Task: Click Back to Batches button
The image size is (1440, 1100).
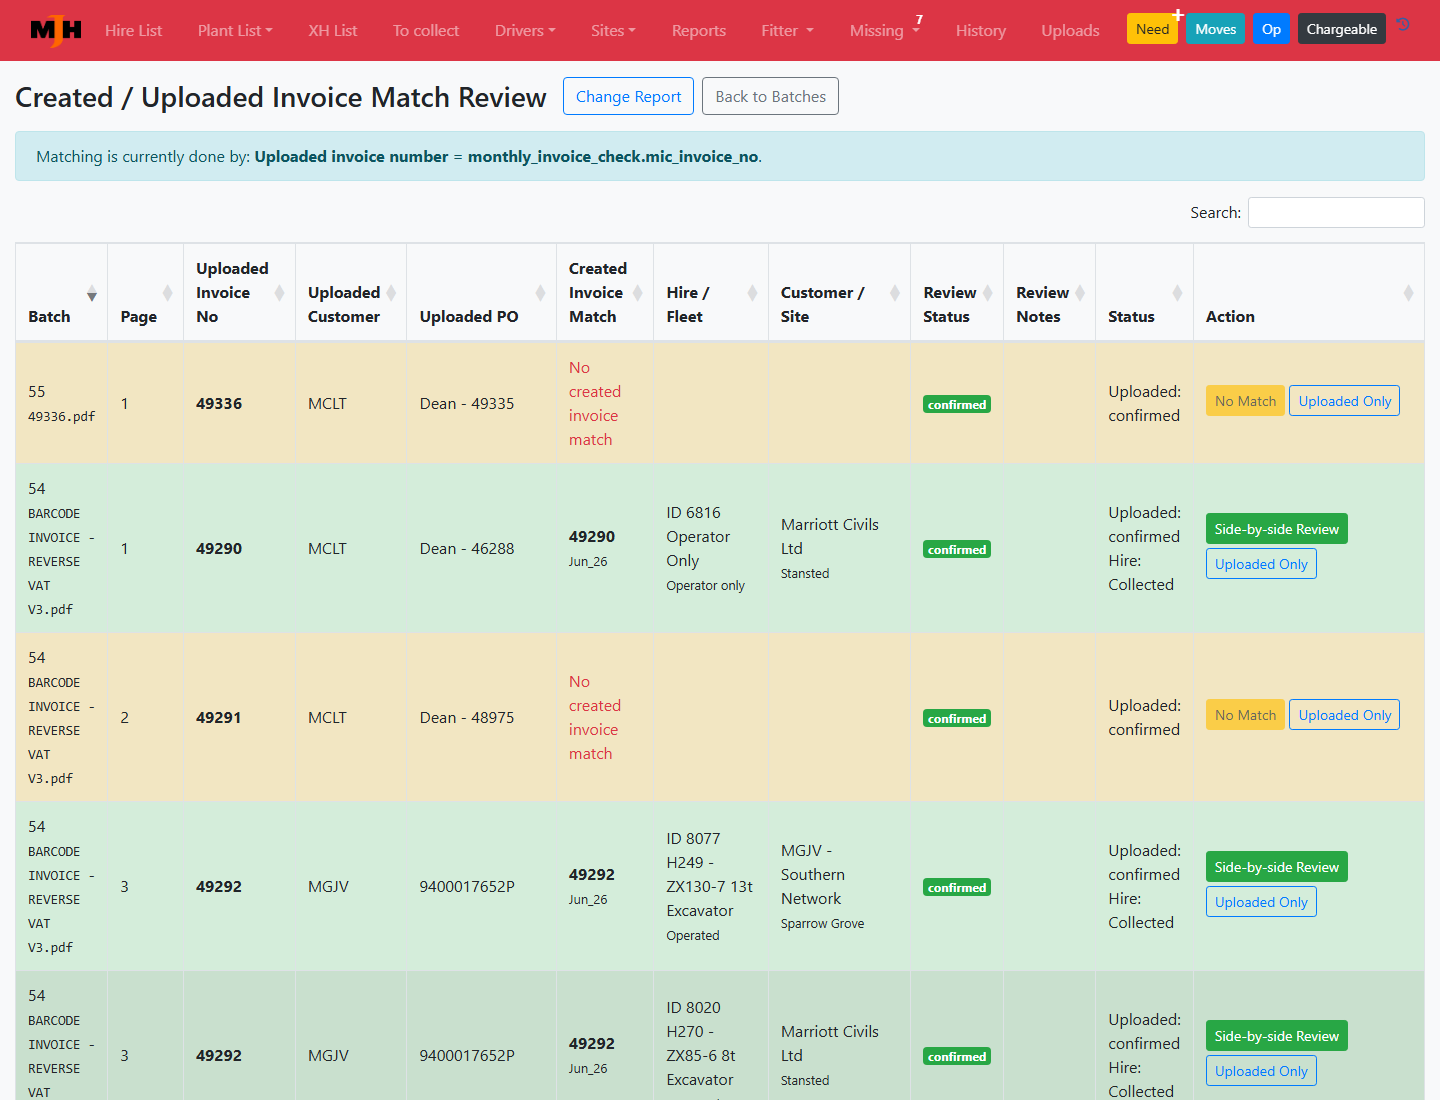Action: tap(770, 96)
